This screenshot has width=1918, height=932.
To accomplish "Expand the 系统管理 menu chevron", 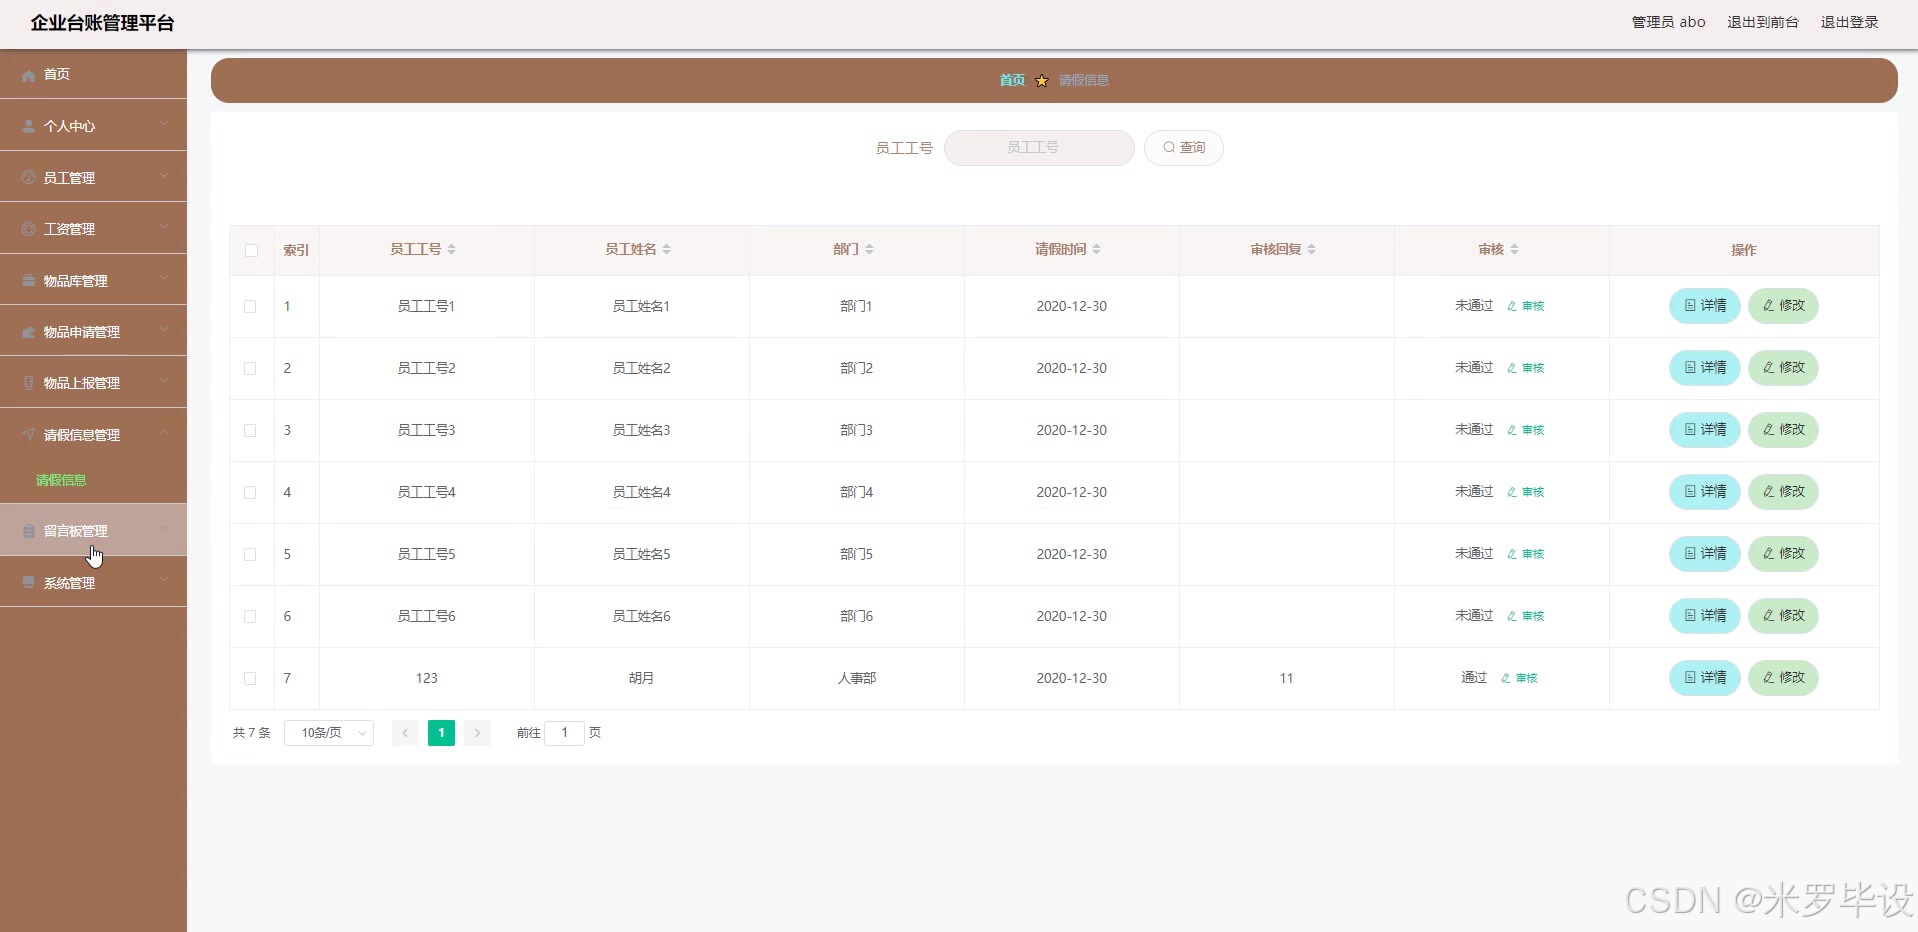I will click(x=164, y=580).
